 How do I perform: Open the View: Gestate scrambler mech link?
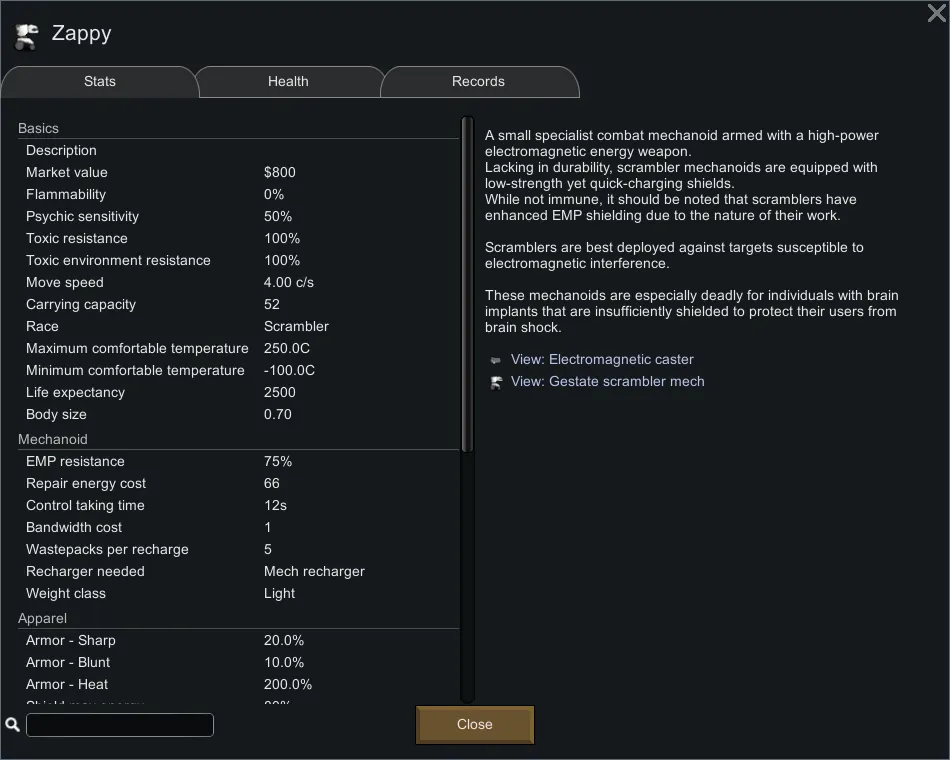pyautogui.click(x=607, y=382)
